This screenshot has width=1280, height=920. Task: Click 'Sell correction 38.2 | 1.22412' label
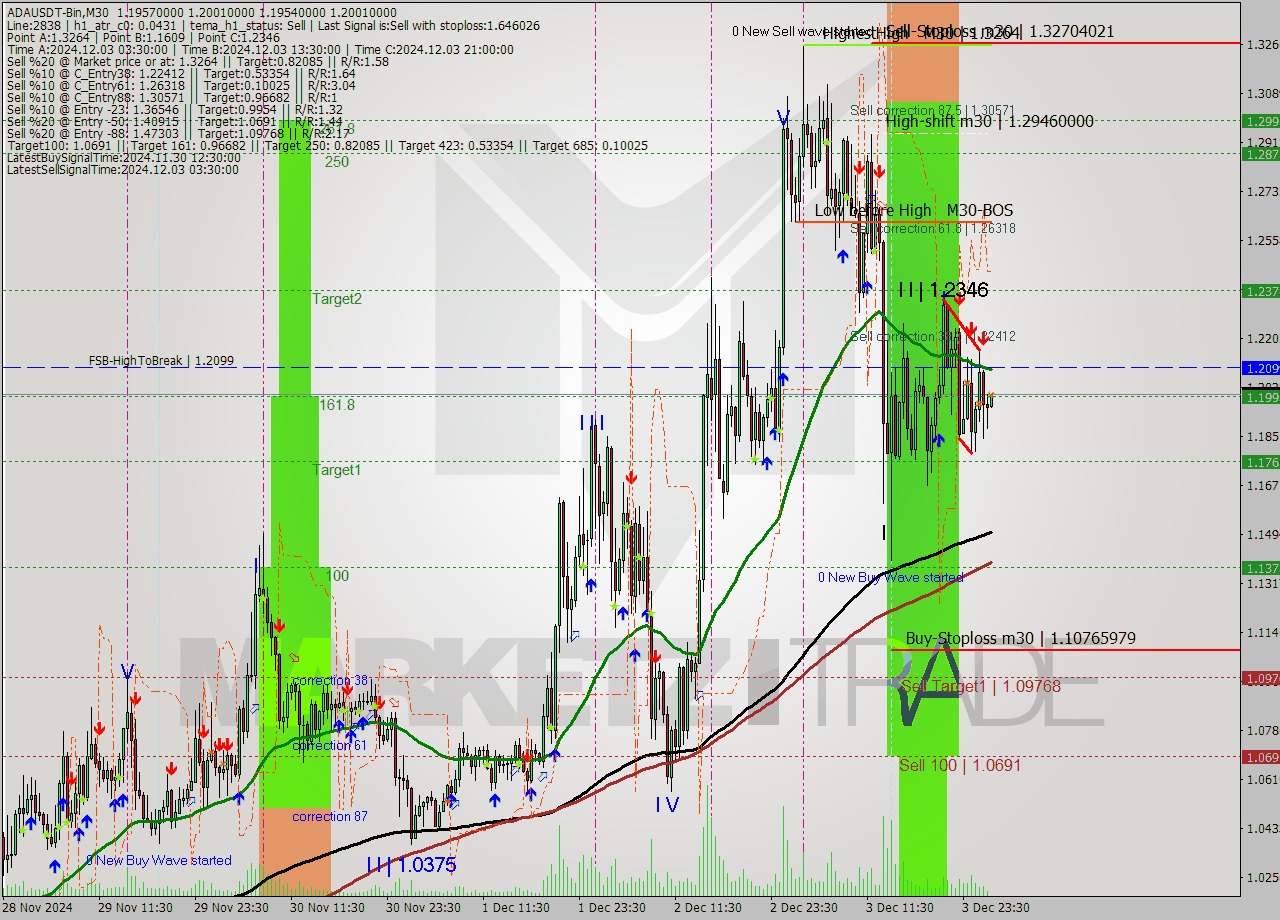coord(932,336)
